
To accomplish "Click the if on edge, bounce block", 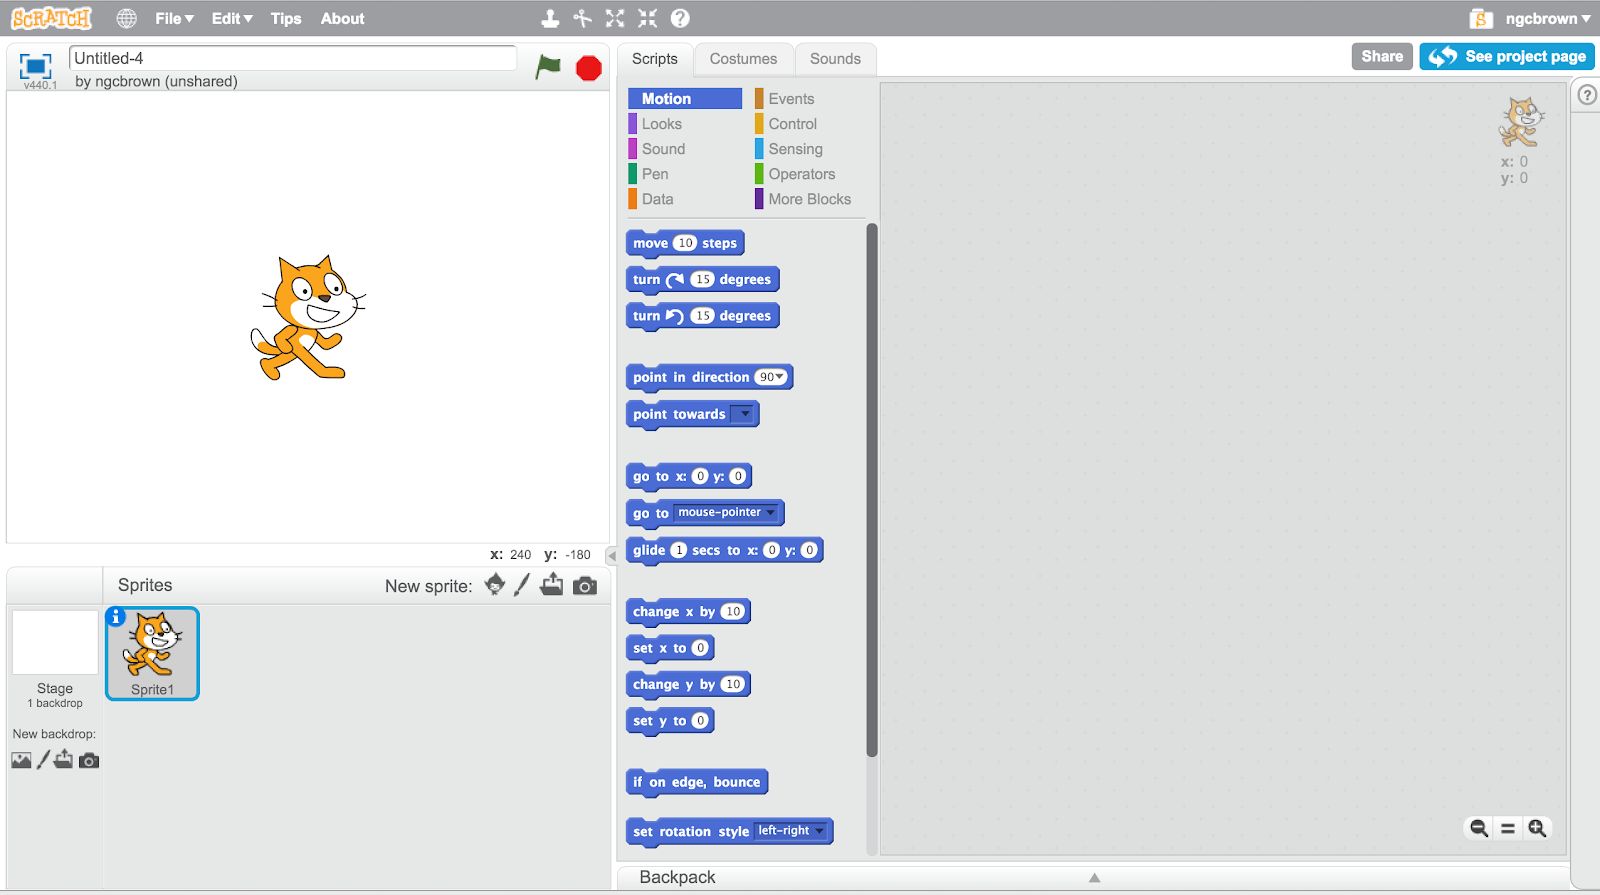I will coord(697,782).
